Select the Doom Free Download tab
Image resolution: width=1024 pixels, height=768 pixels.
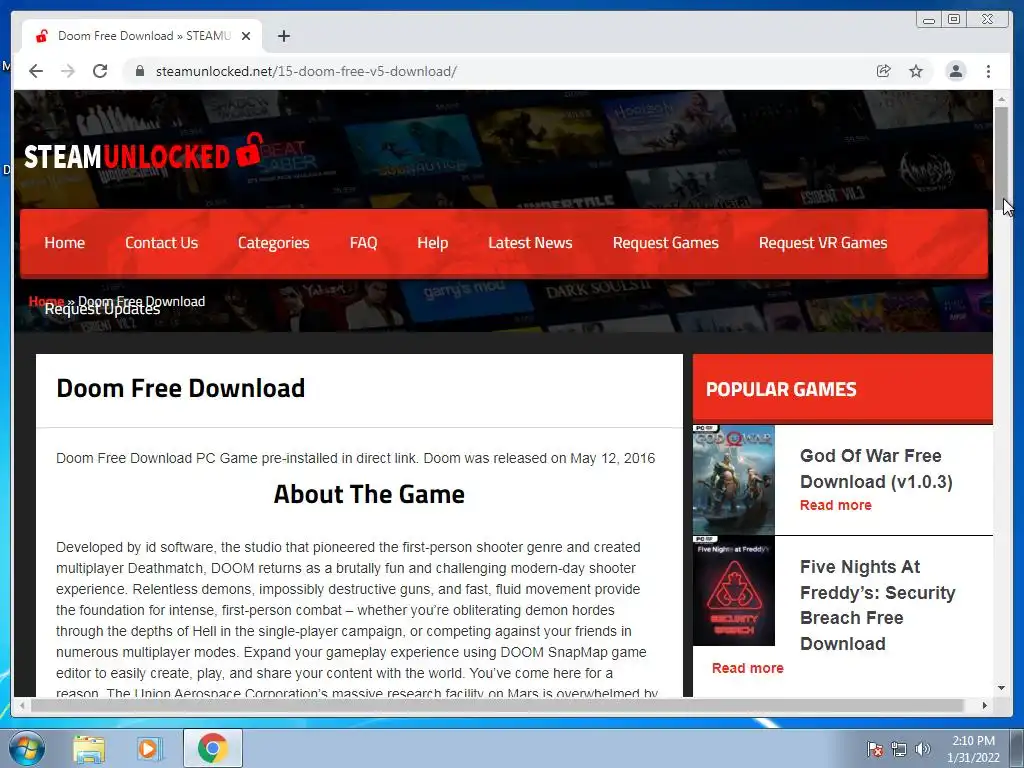coord(142,36)
